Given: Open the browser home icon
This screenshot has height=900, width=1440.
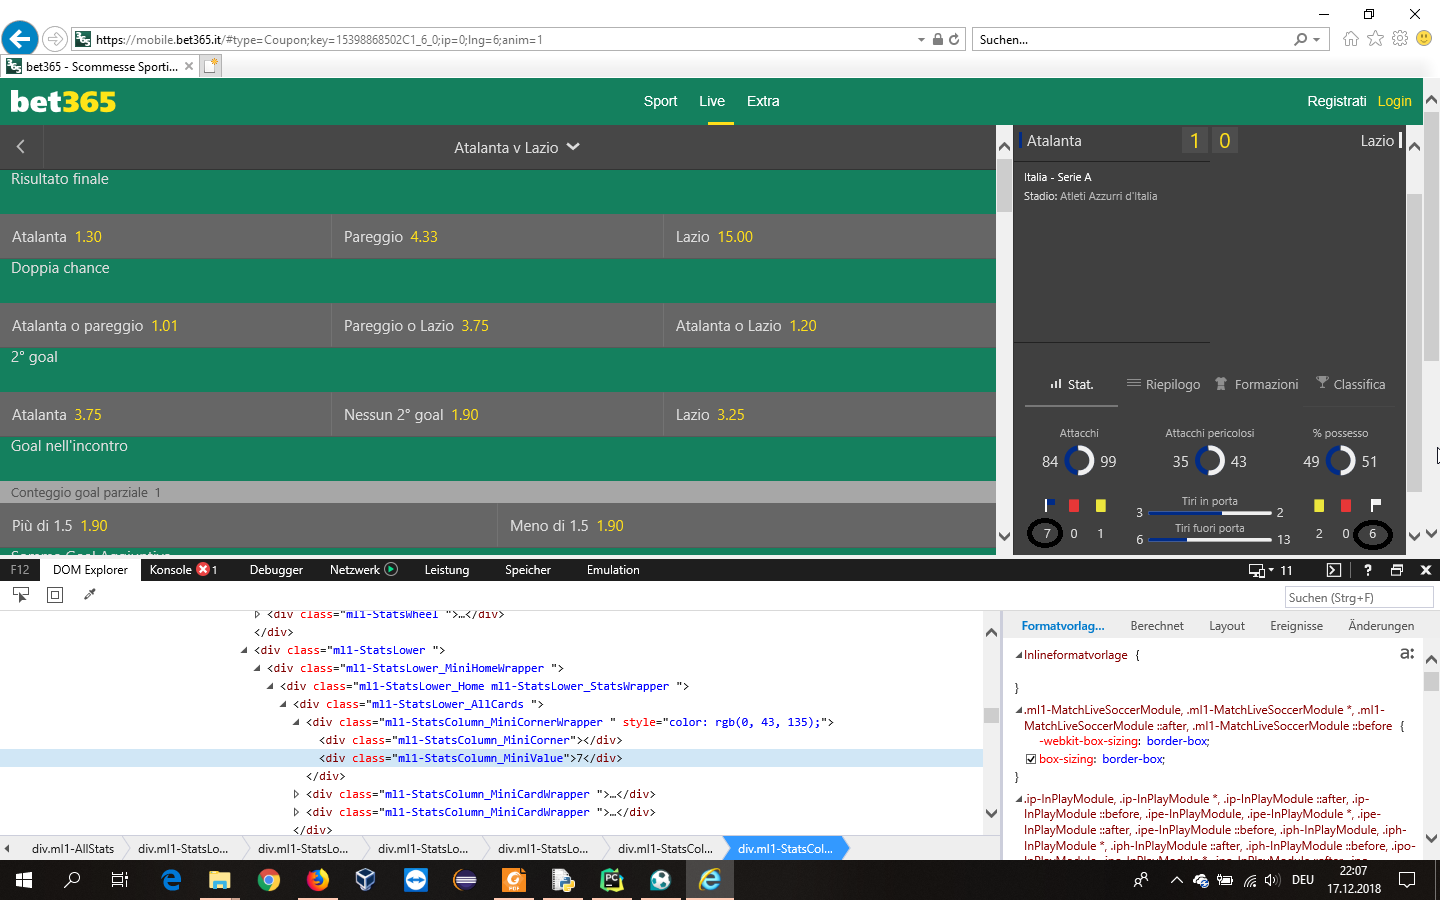Looking at the screenshot, I should [1351, 39].
